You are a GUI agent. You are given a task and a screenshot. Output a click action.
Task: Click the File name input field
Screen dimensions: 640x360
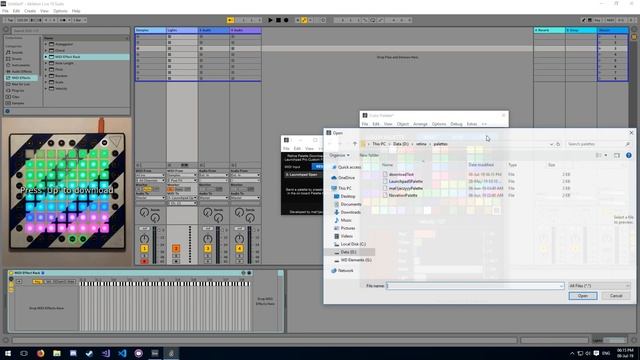click(x=475, y=286)
